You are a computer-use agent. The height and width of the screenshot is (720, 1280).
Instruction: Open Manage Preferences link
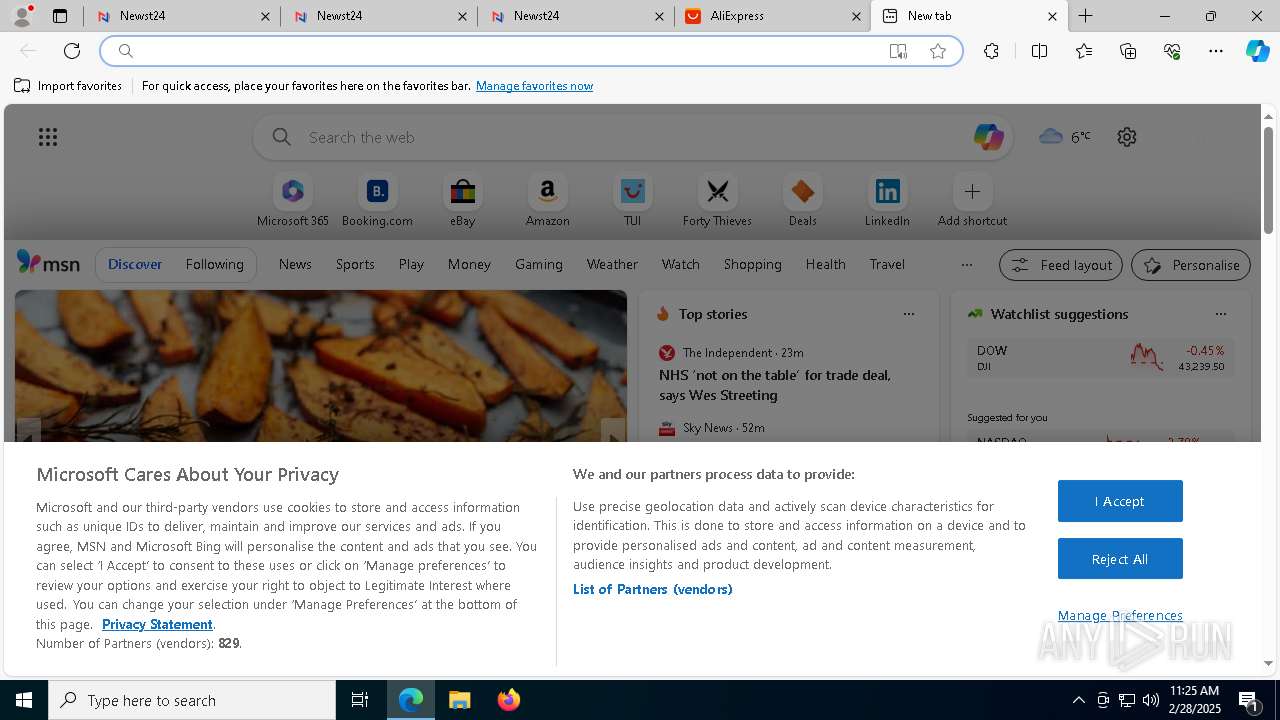tap(1120, 615)
